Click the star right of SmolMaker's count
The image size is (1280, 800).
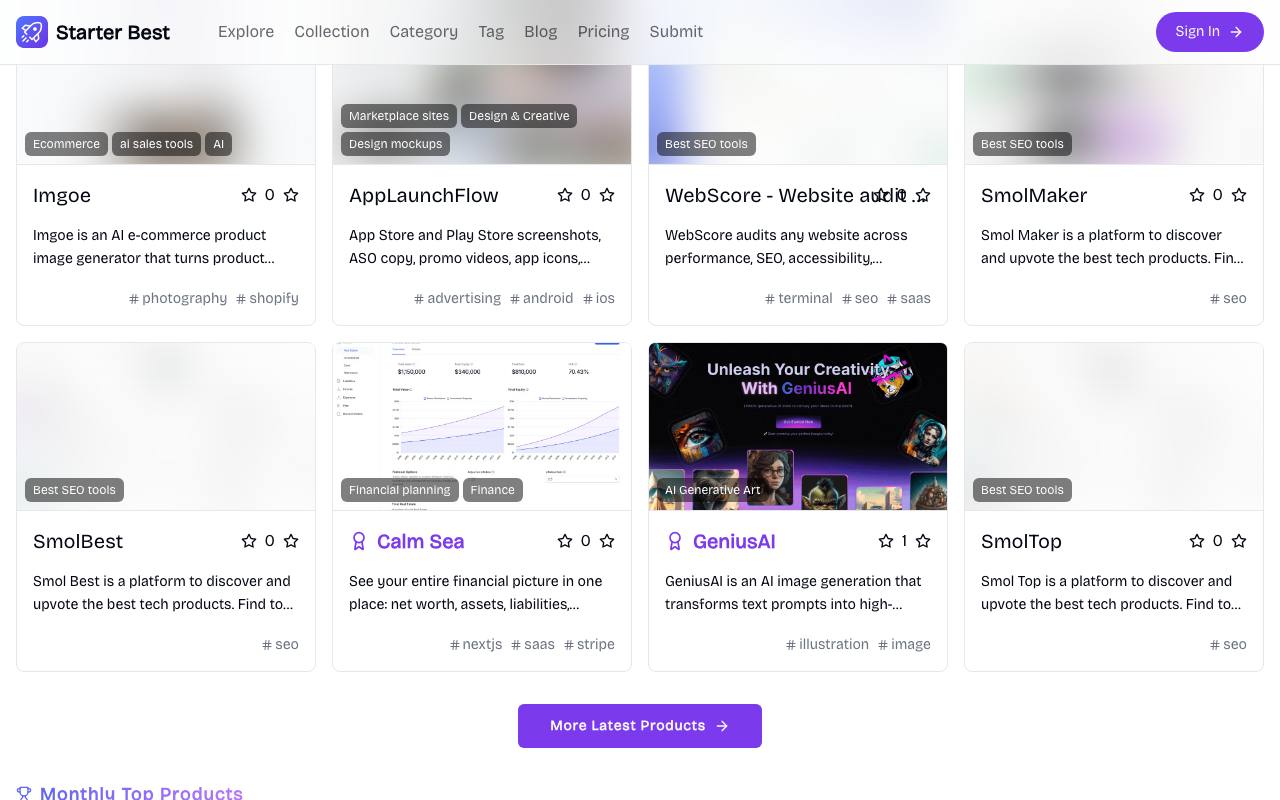[1239, 195]
